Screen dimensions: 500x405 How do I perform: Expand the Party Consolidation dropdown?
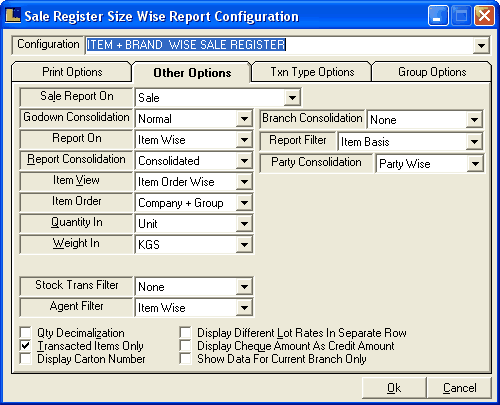tap(475, 164)
